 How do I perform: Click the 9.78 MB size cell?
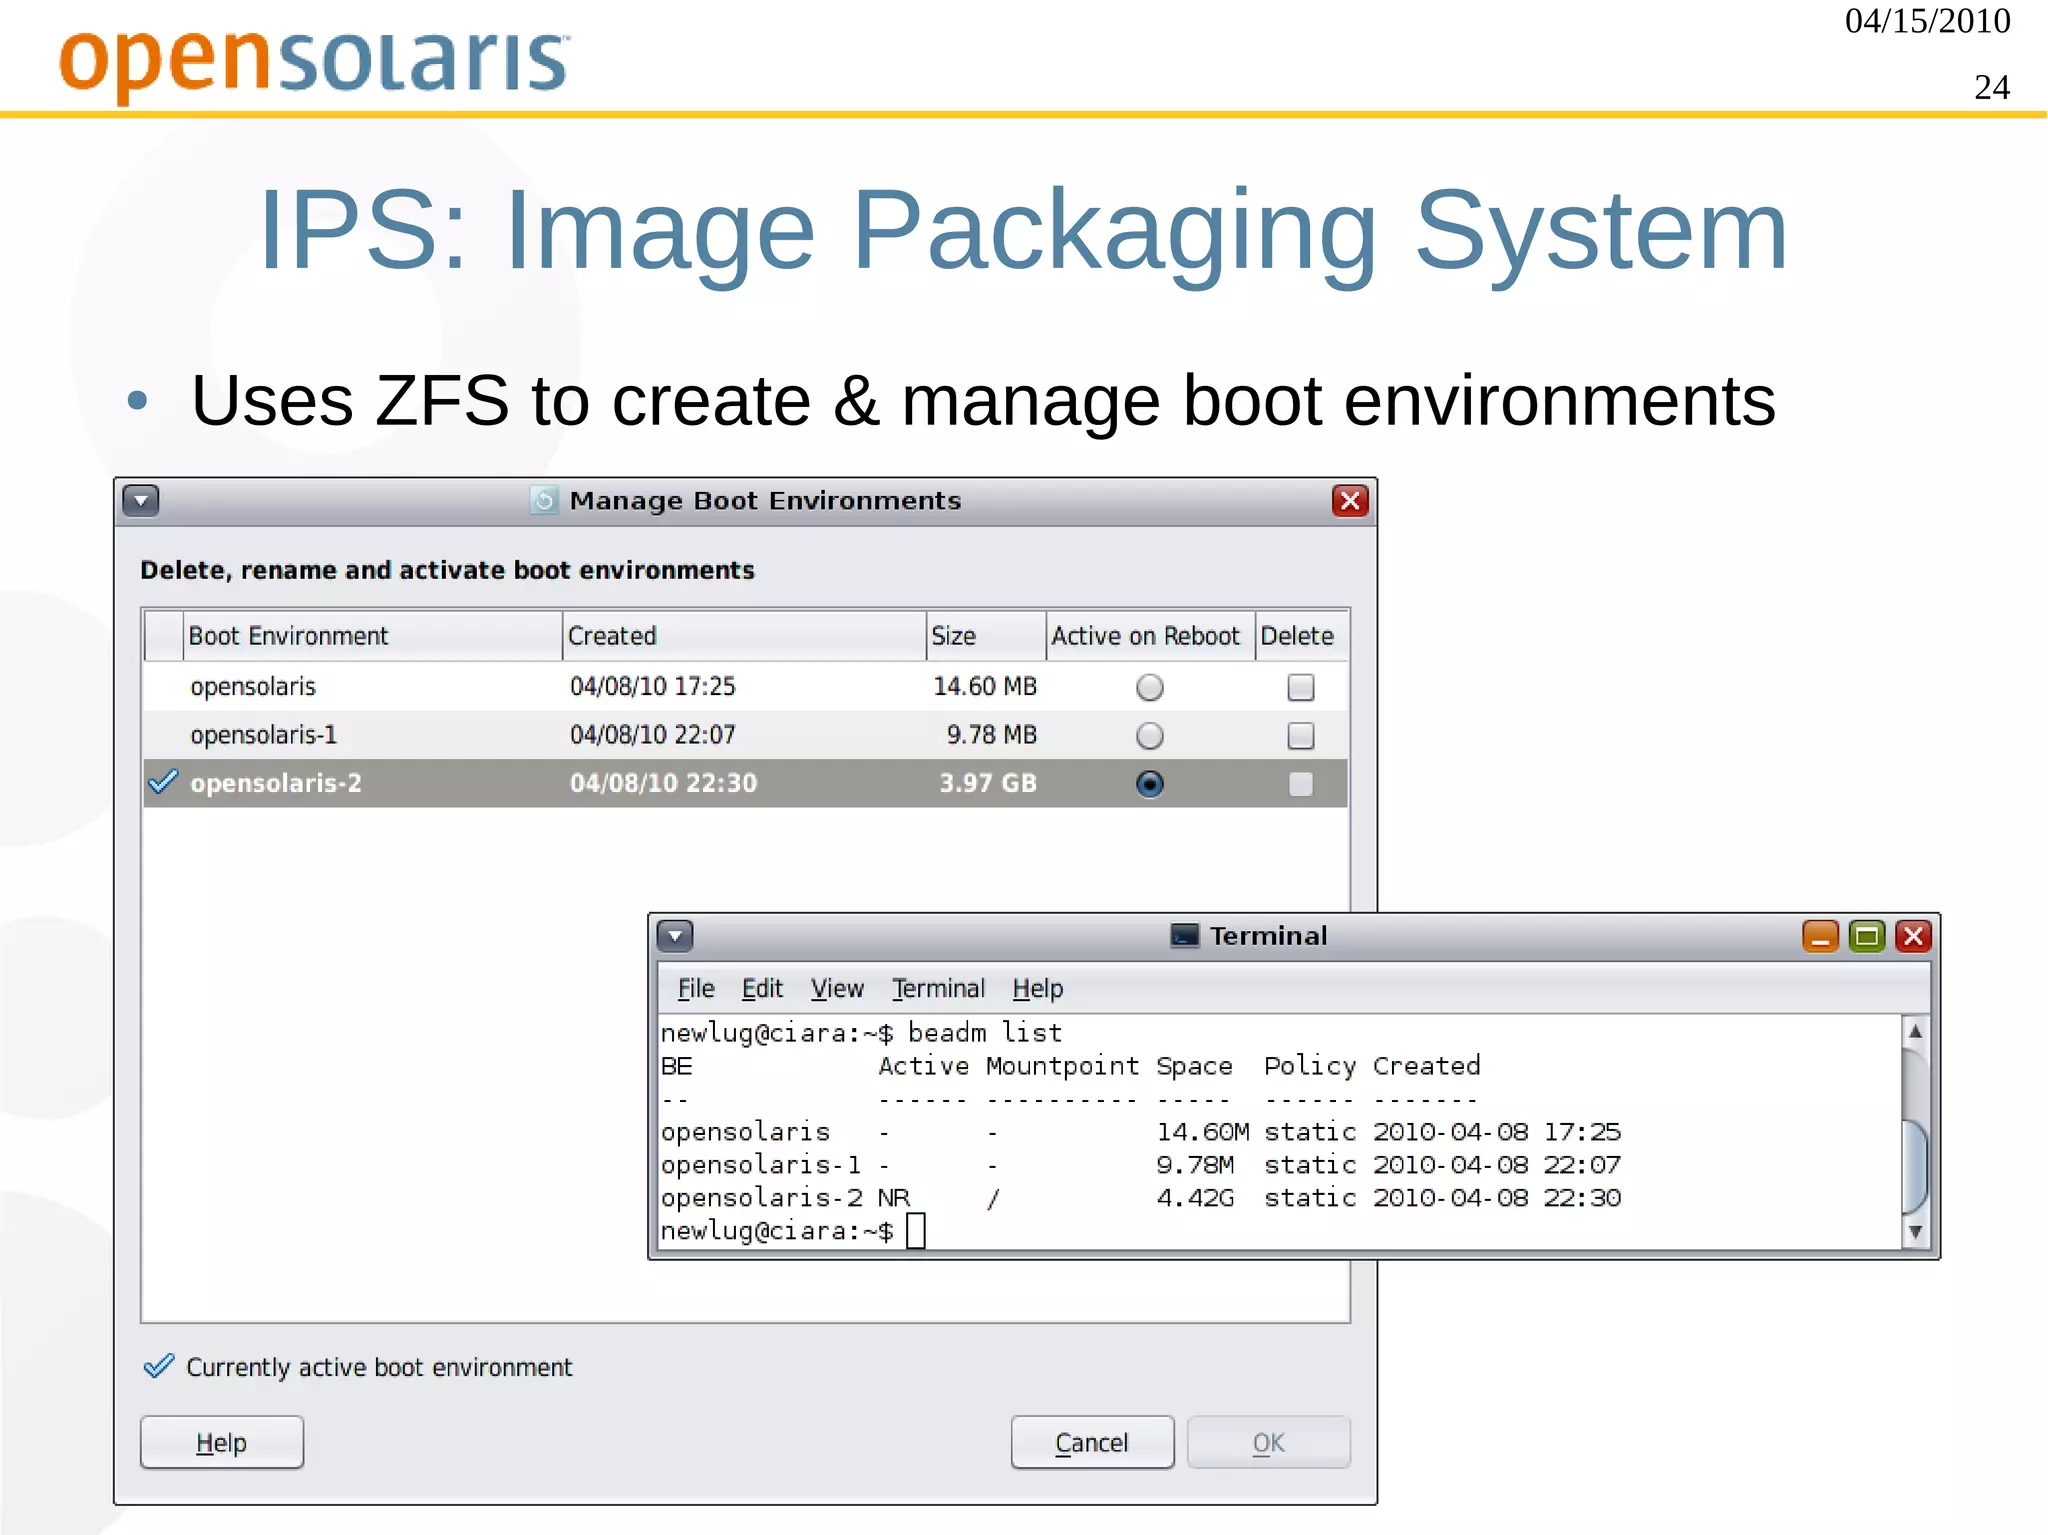point(992,735)
